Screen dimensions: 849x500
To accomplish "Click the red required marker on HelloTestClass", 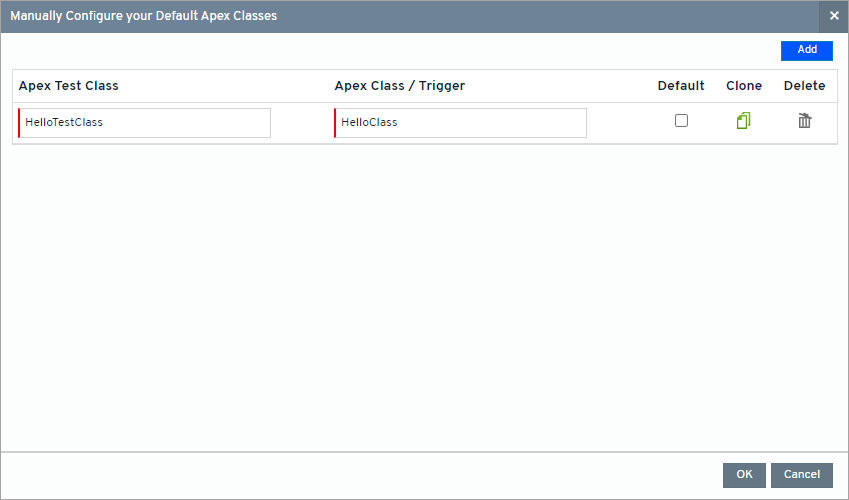I will point(19,123).
